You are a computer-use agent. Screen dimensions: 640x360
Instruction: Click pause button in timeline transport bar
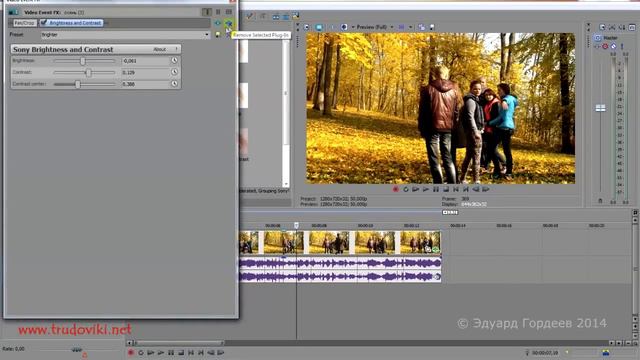click(171, 353)
